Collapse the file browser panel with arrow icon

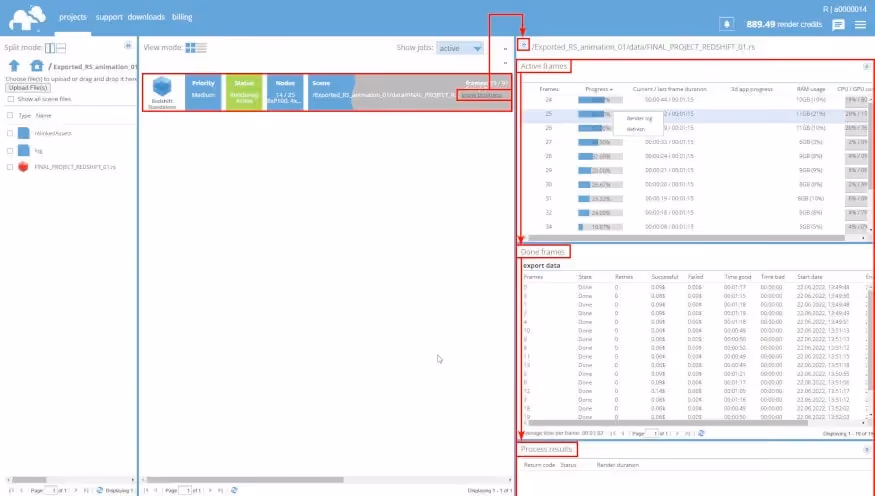point(128,45)
